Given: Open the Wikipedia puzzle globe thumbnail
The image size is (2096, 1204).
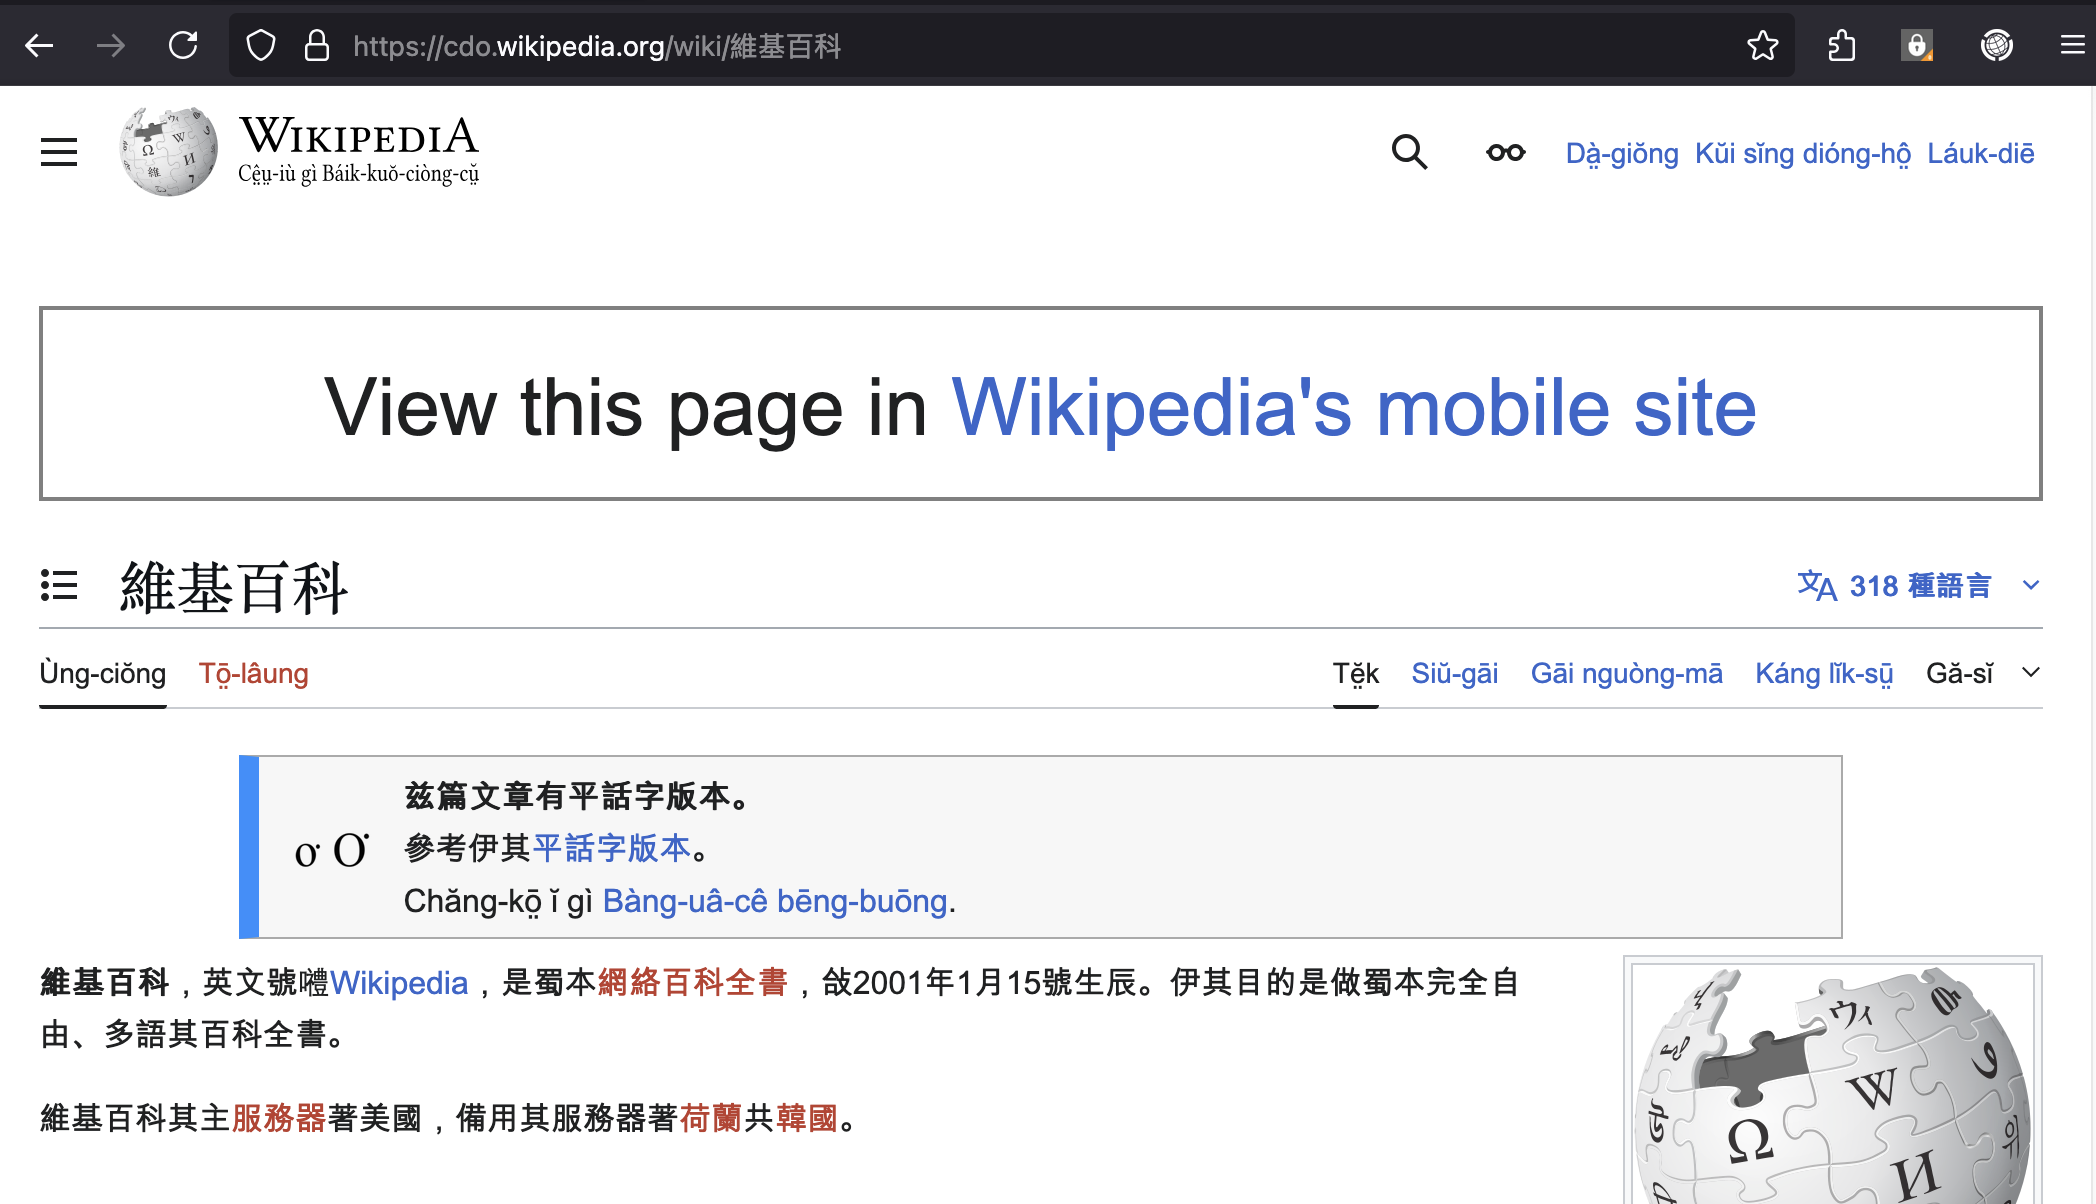Looking at the screenshot, I should coord(1832,1085).
